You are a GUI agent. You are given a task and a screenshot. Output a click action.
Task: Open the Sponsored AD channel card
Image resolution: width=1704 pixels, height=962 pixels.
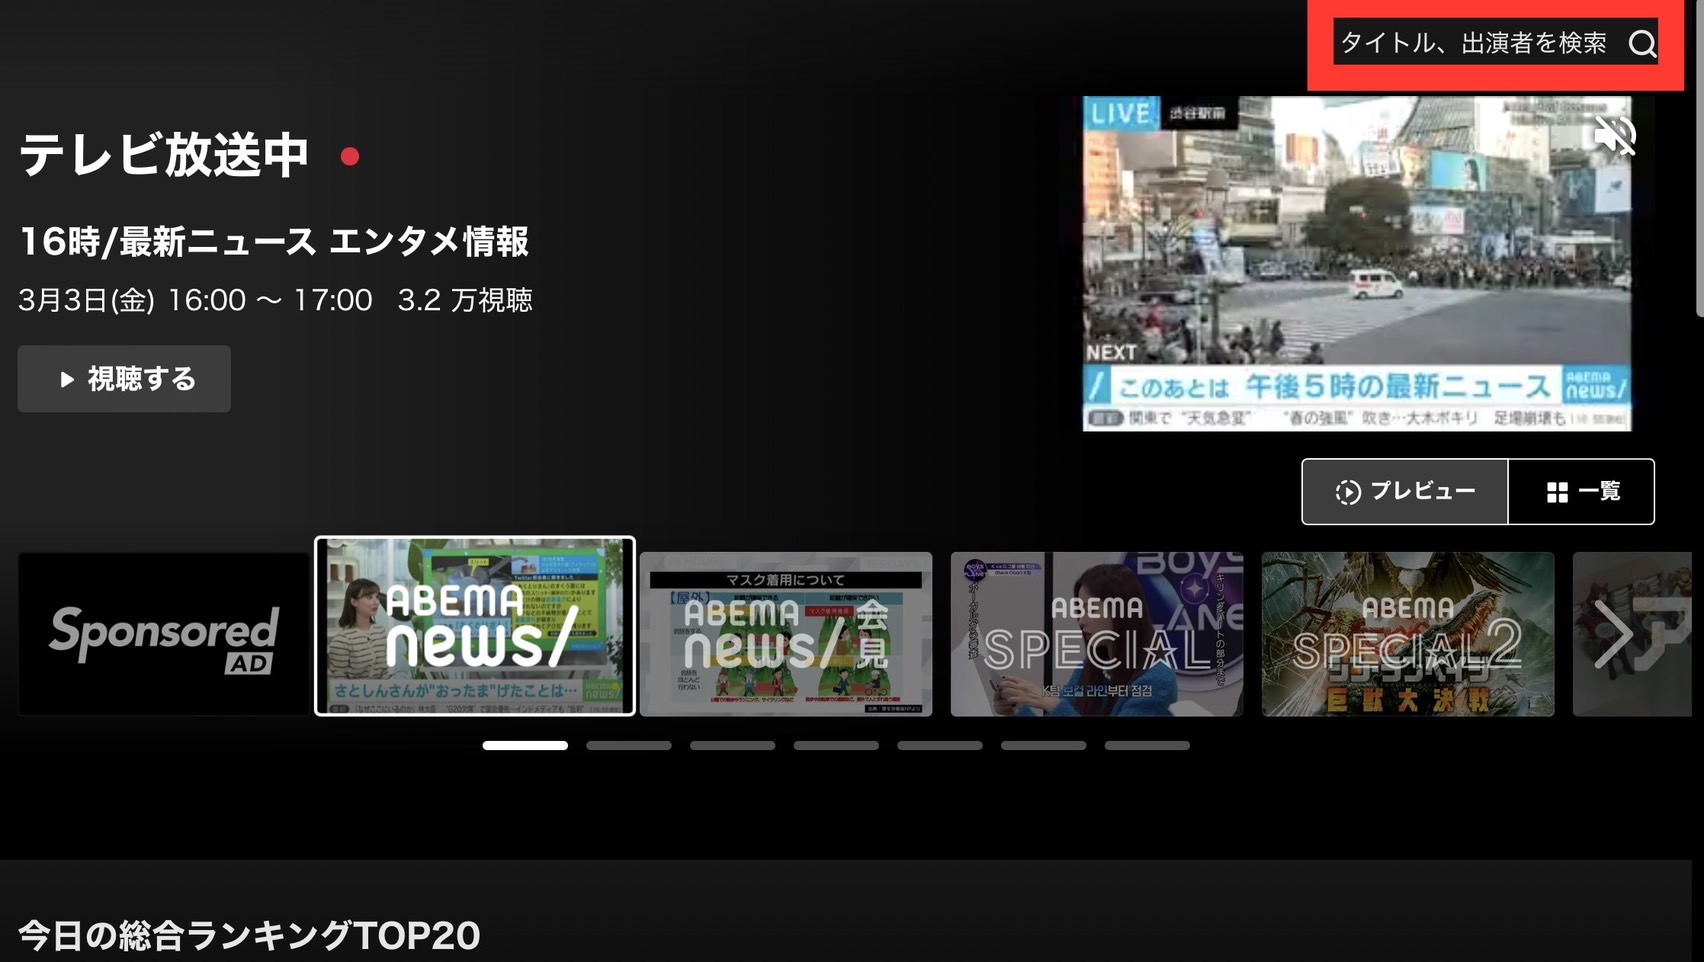[163, 634]
